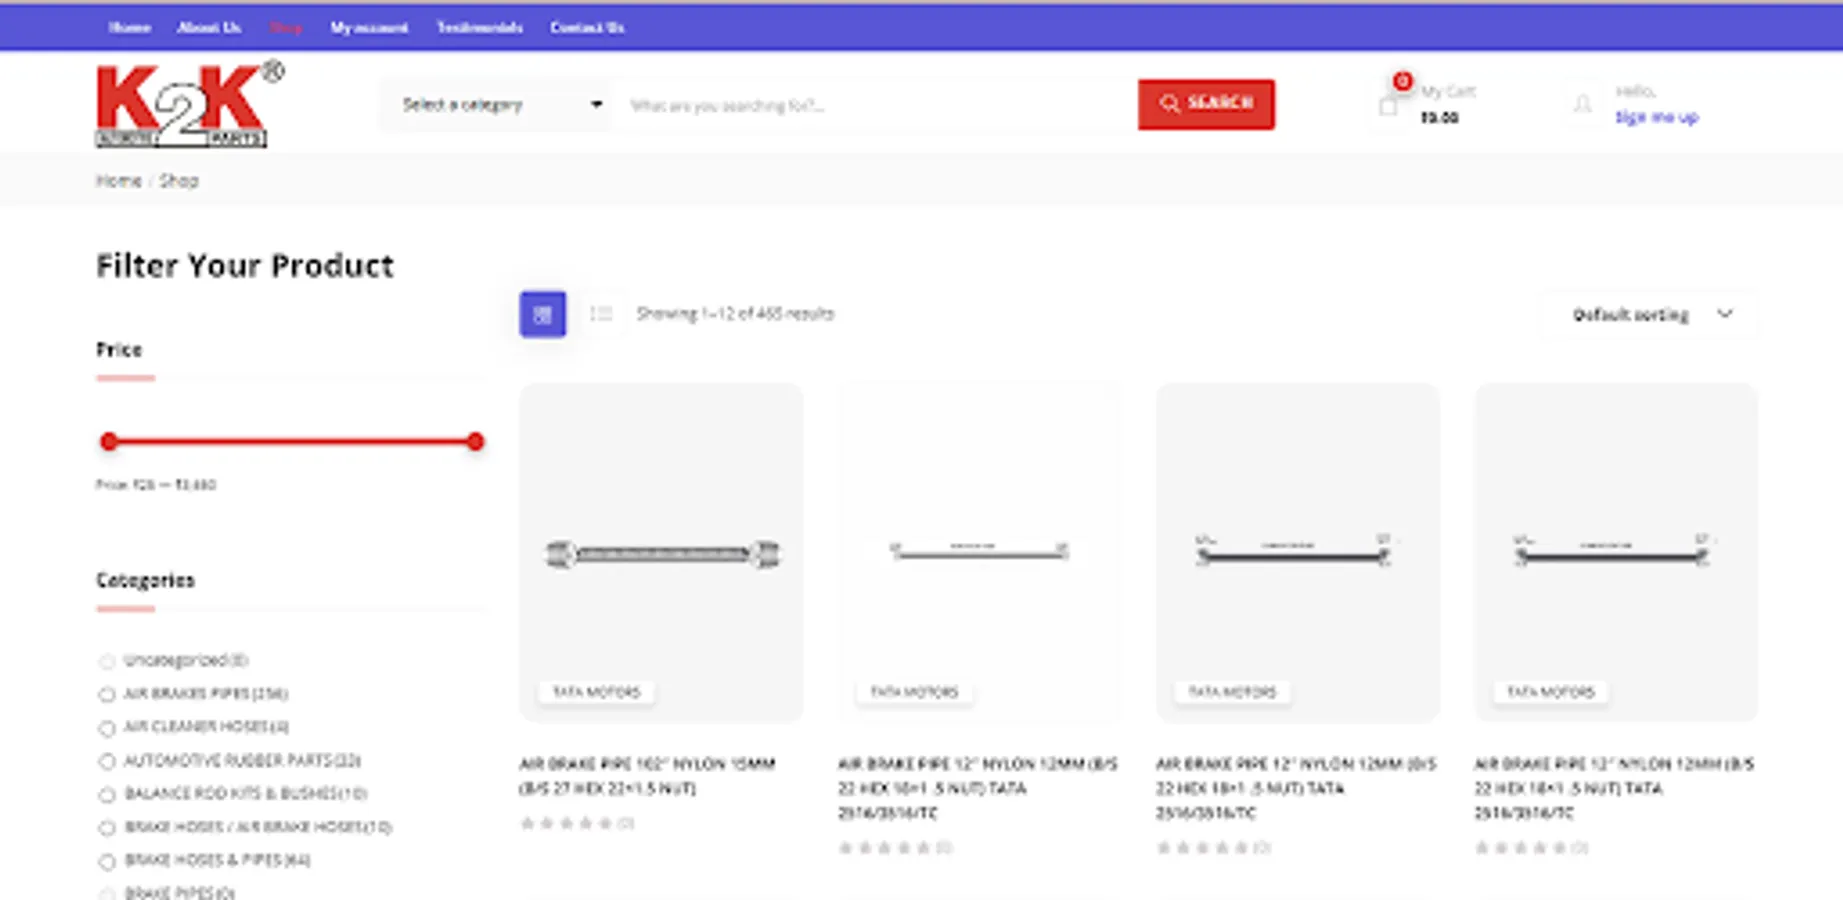Click the Categories section heading
1843x900 pixels.
click(x=145, y=581)
